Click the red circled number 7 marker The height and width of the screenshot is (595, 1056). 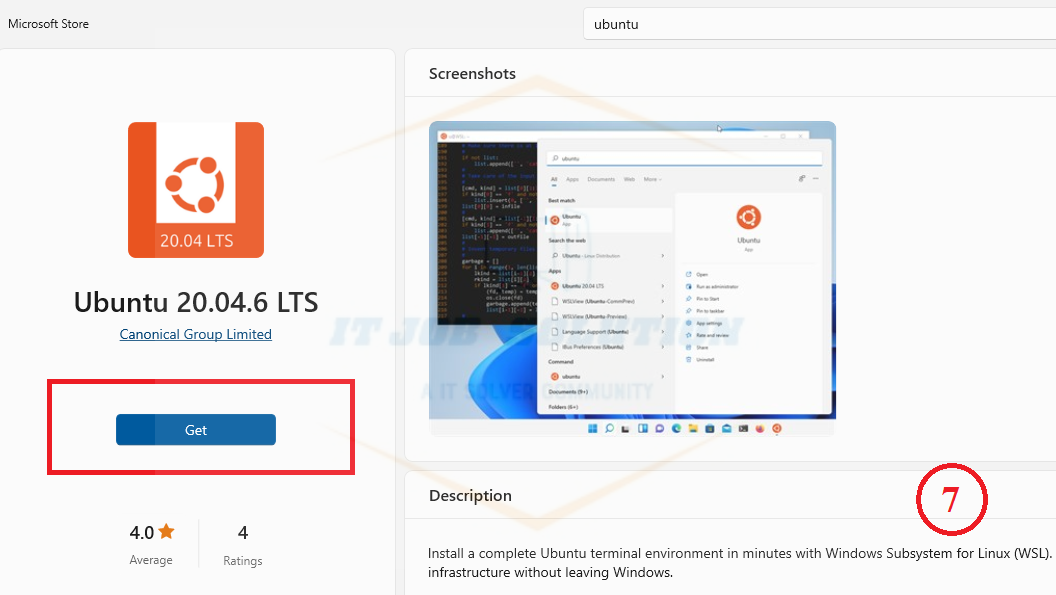[x=951, y=498]
